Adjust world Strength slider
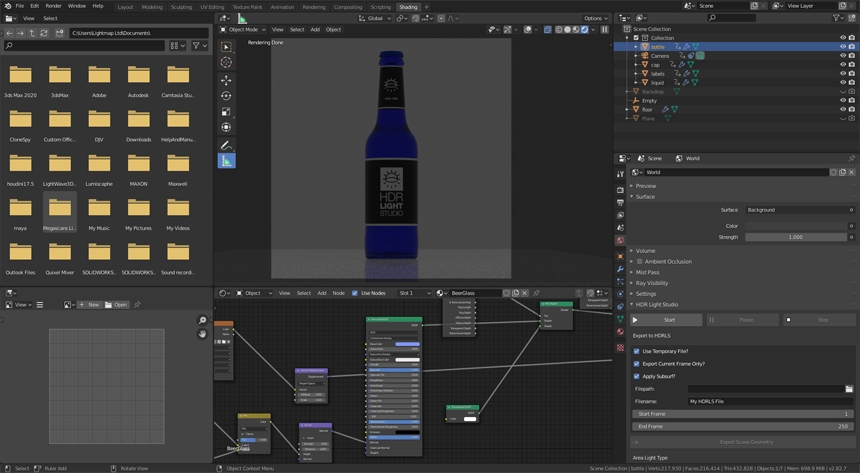Screen dimensions: 860x473 click(x=795, y=237)
